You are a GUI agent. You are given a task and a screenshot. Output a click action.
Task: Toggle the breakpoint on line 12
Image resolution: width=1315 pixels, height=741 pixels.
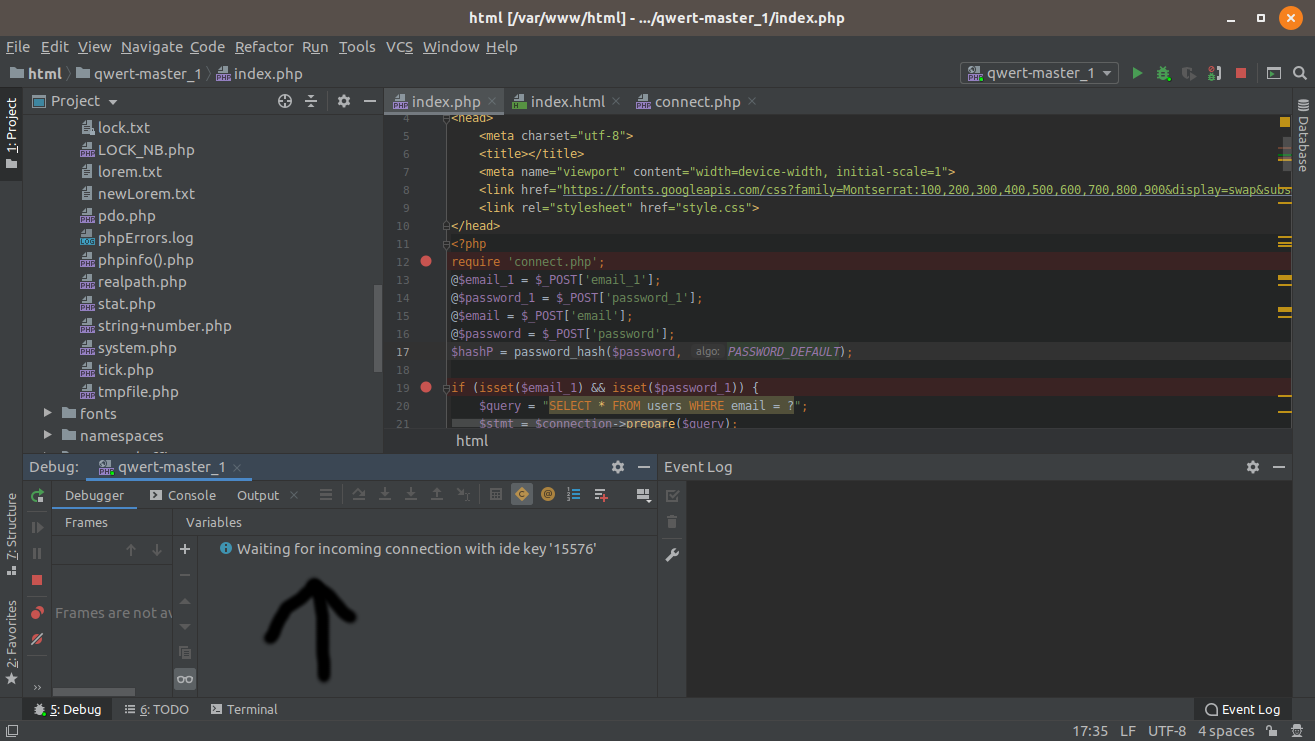[426, 261]
